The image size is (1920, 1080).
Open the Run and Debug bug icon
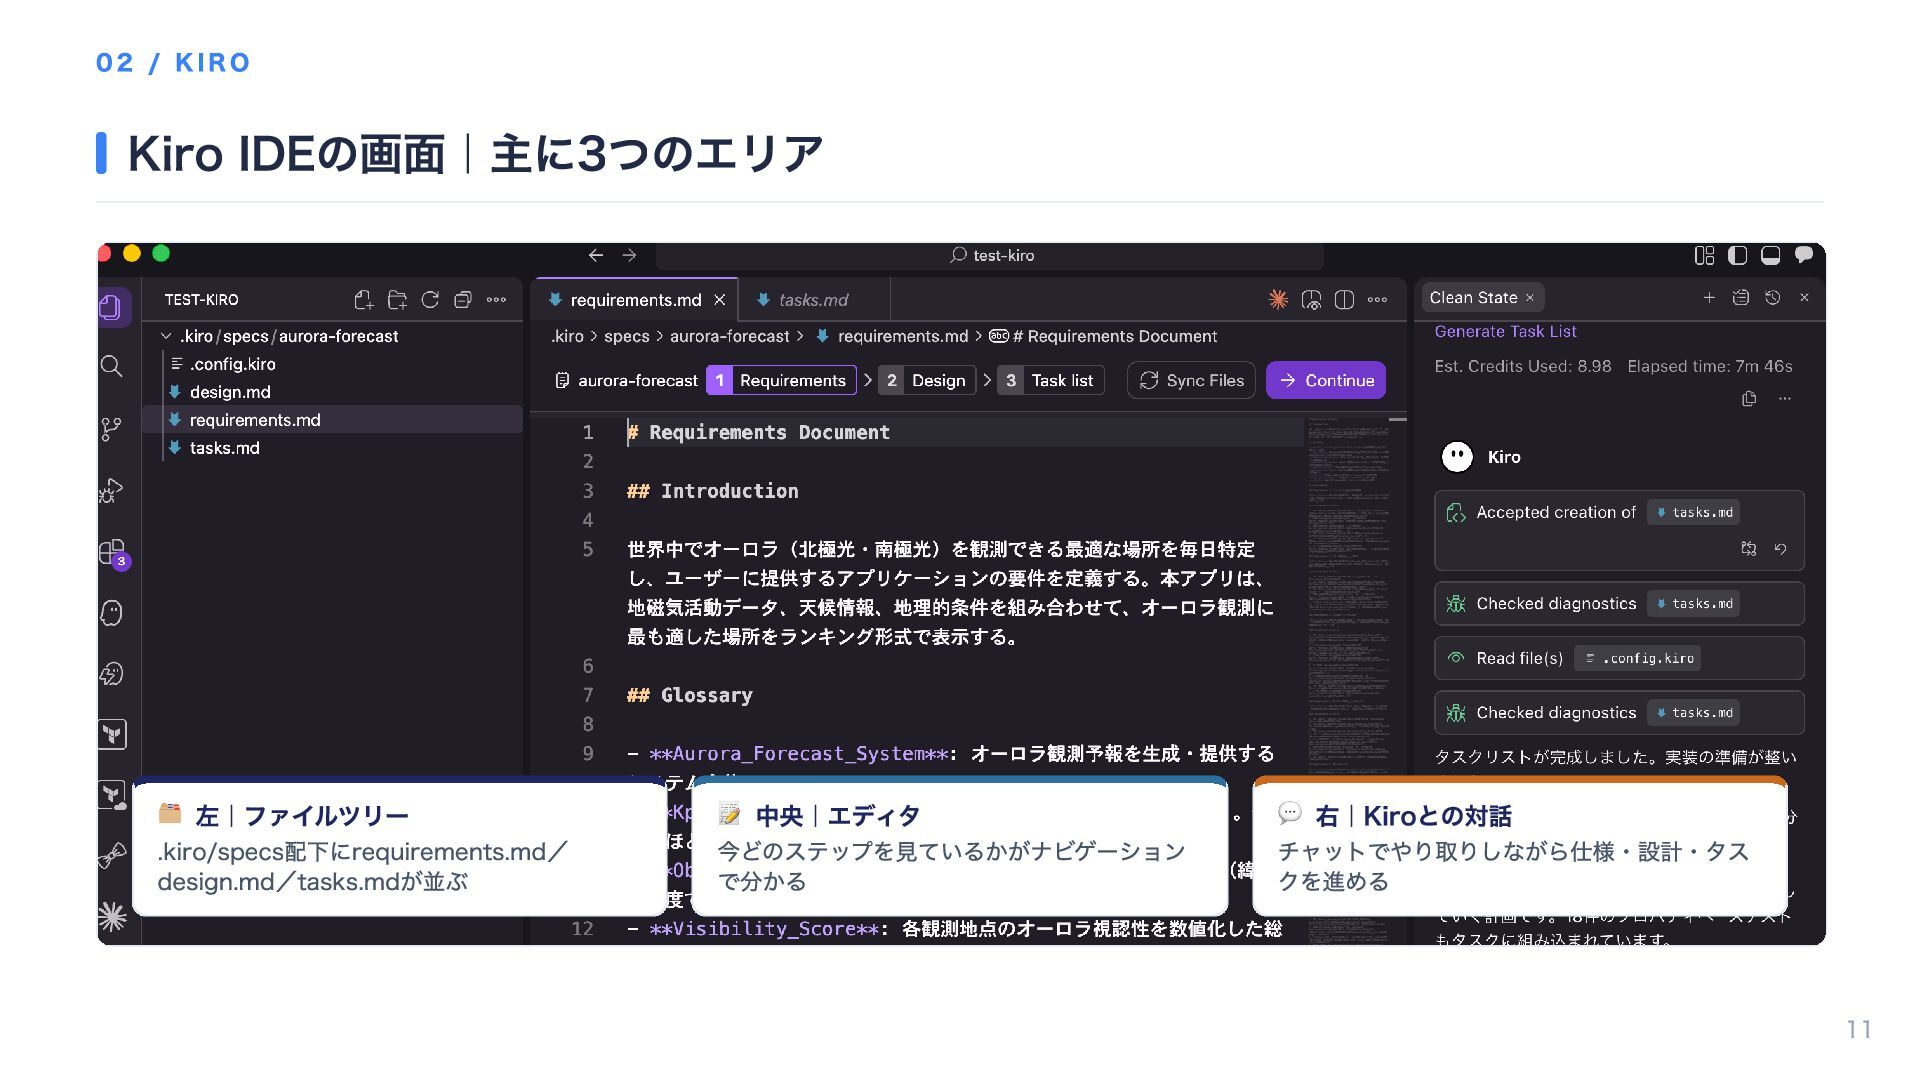pyautogui.click(x=112, y=490)
